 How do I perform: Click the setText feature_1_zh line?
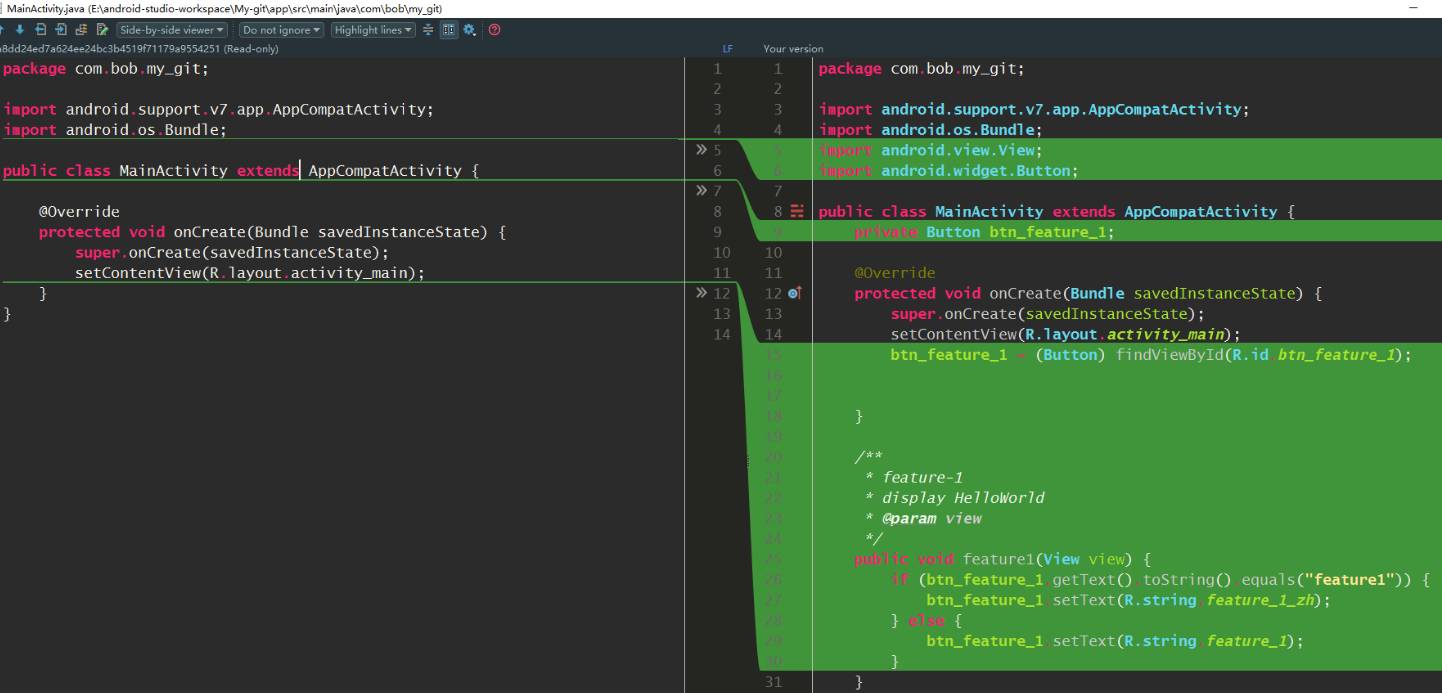[1129, 600]
